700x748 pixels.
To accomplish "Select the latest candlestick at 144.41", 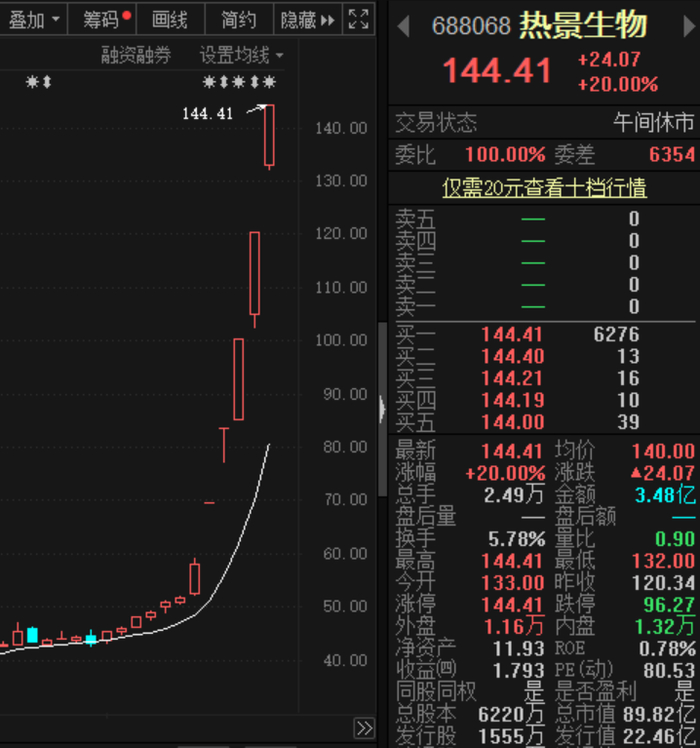I will tap(269, 136).
